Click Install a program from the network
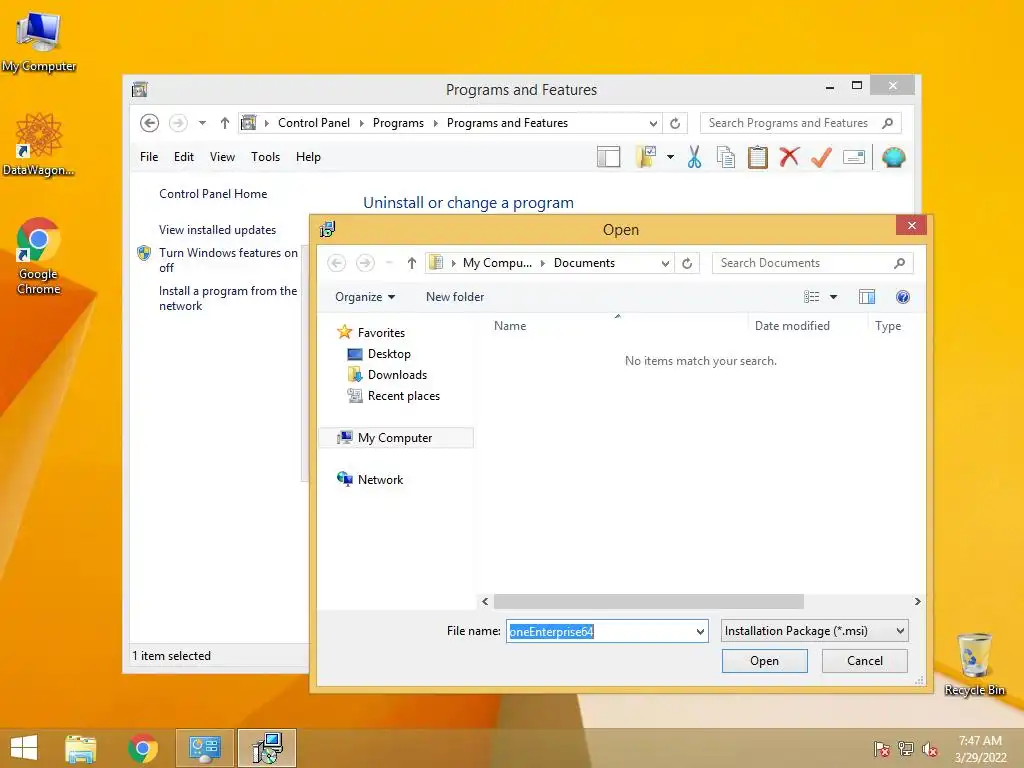 228,298
